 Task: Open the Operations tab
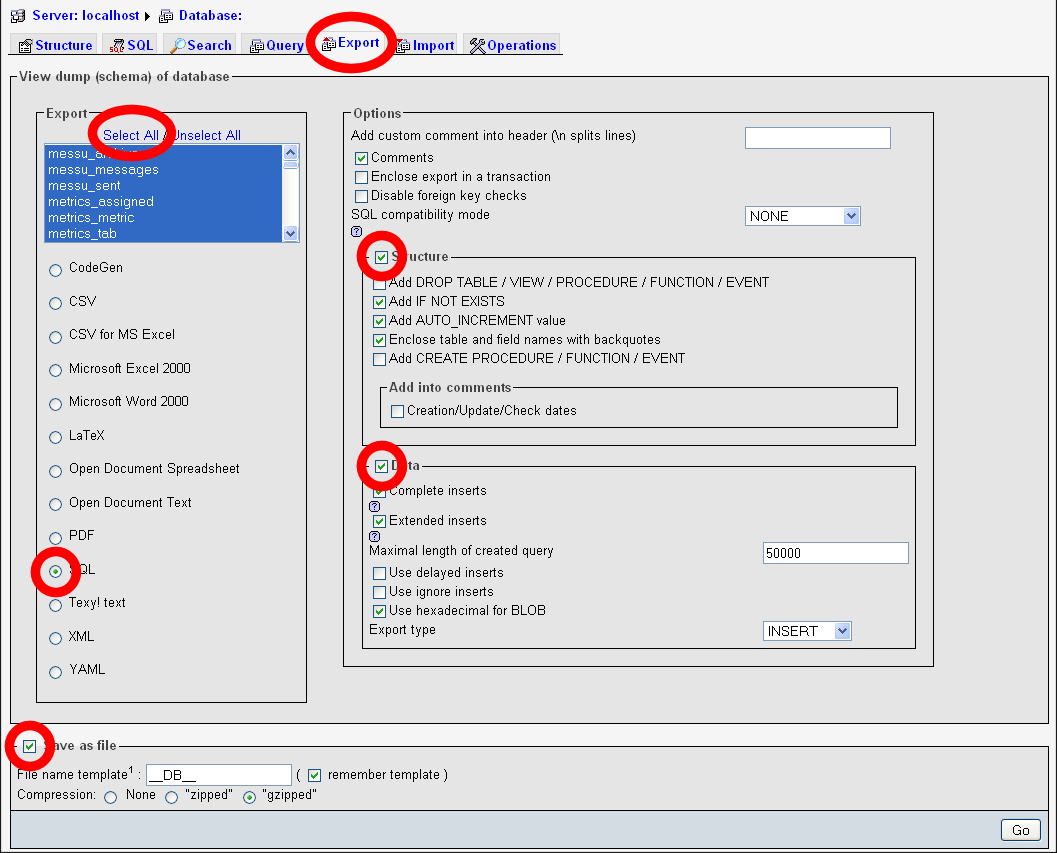pyautogui.click(x=513, y=45)
